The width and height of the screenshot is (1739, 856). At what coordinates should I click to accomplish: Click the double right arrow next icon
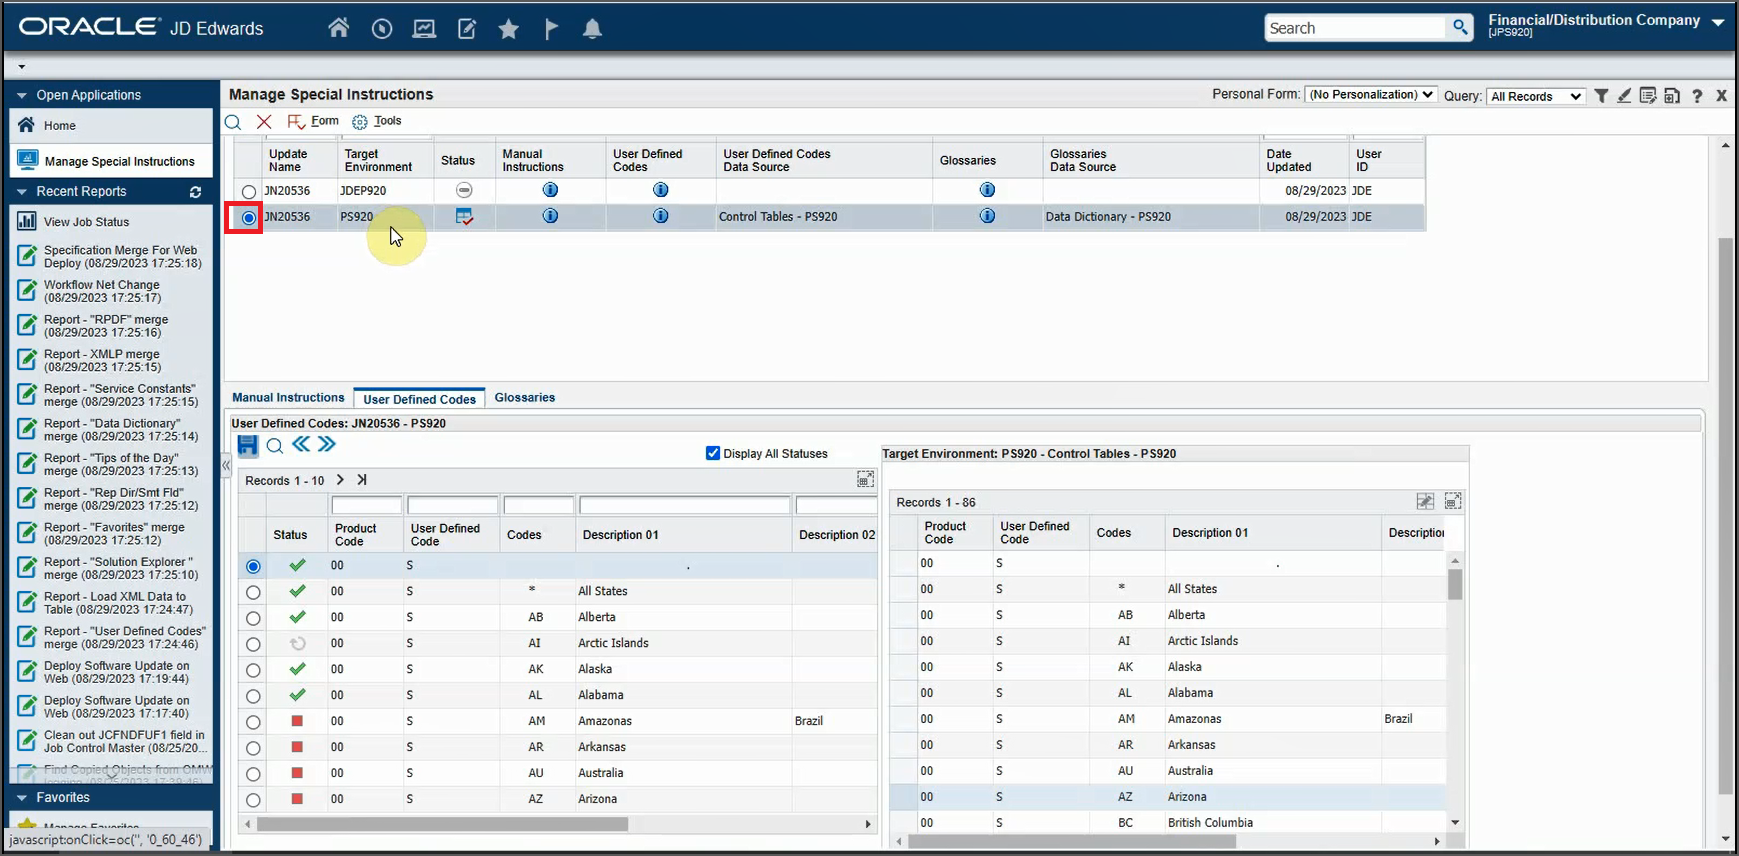coord(327,444)
